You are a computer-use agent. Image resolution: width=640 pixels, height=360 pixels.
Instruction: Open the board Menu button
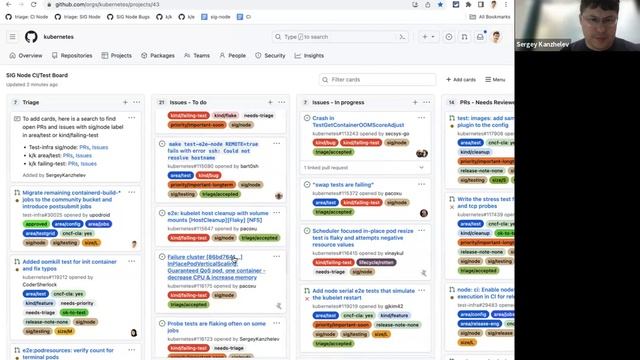495,80
